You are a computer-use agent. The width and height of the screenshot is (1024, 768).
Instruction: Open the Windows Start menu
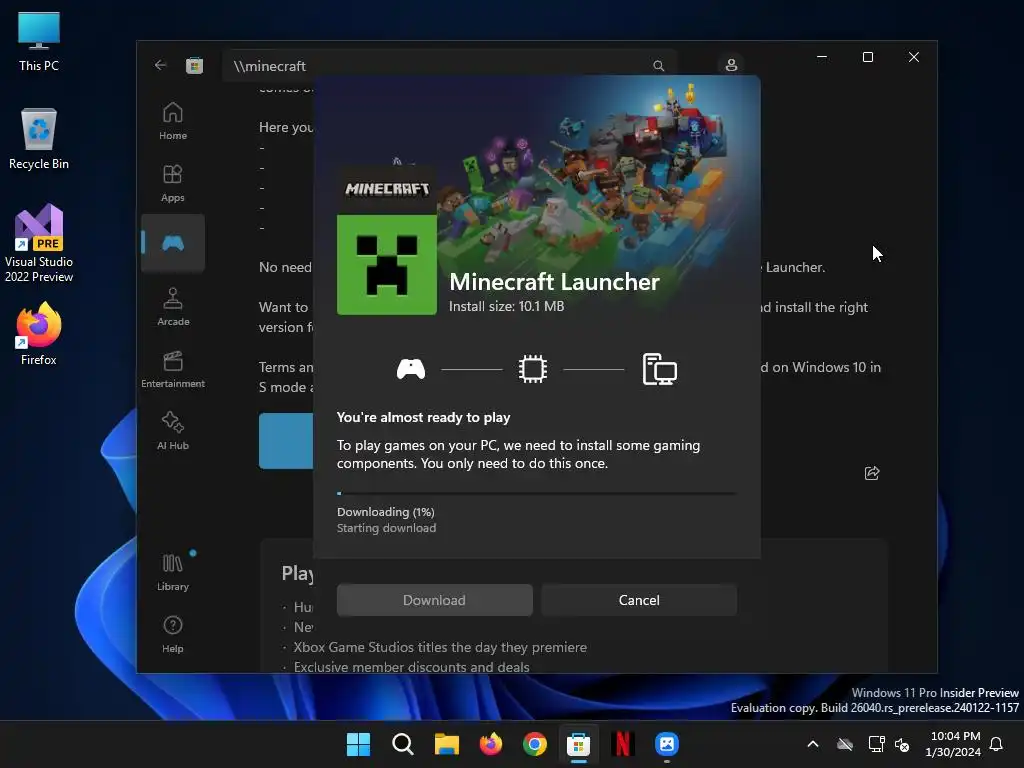tap(359, 744)
